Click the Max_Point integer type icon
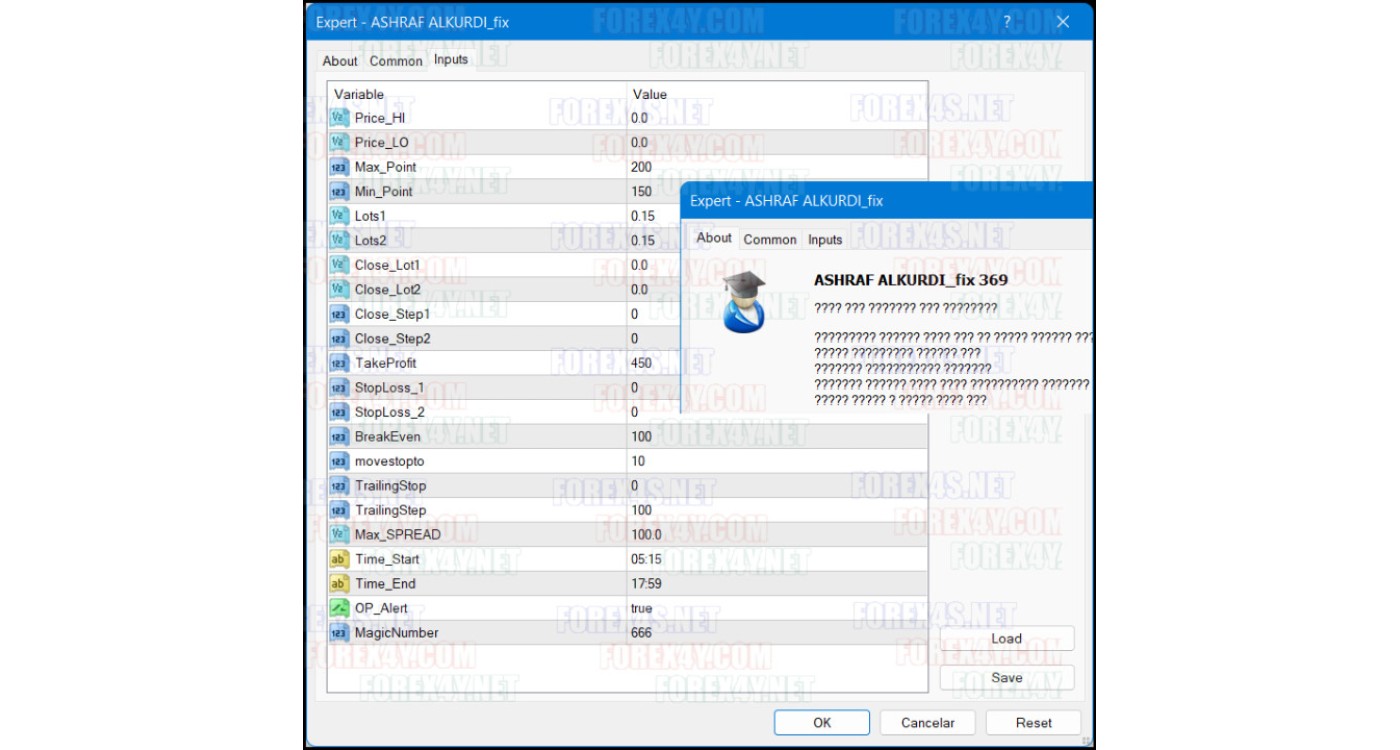This screenshot has height=750, width=1400. [x=339, y=167]
